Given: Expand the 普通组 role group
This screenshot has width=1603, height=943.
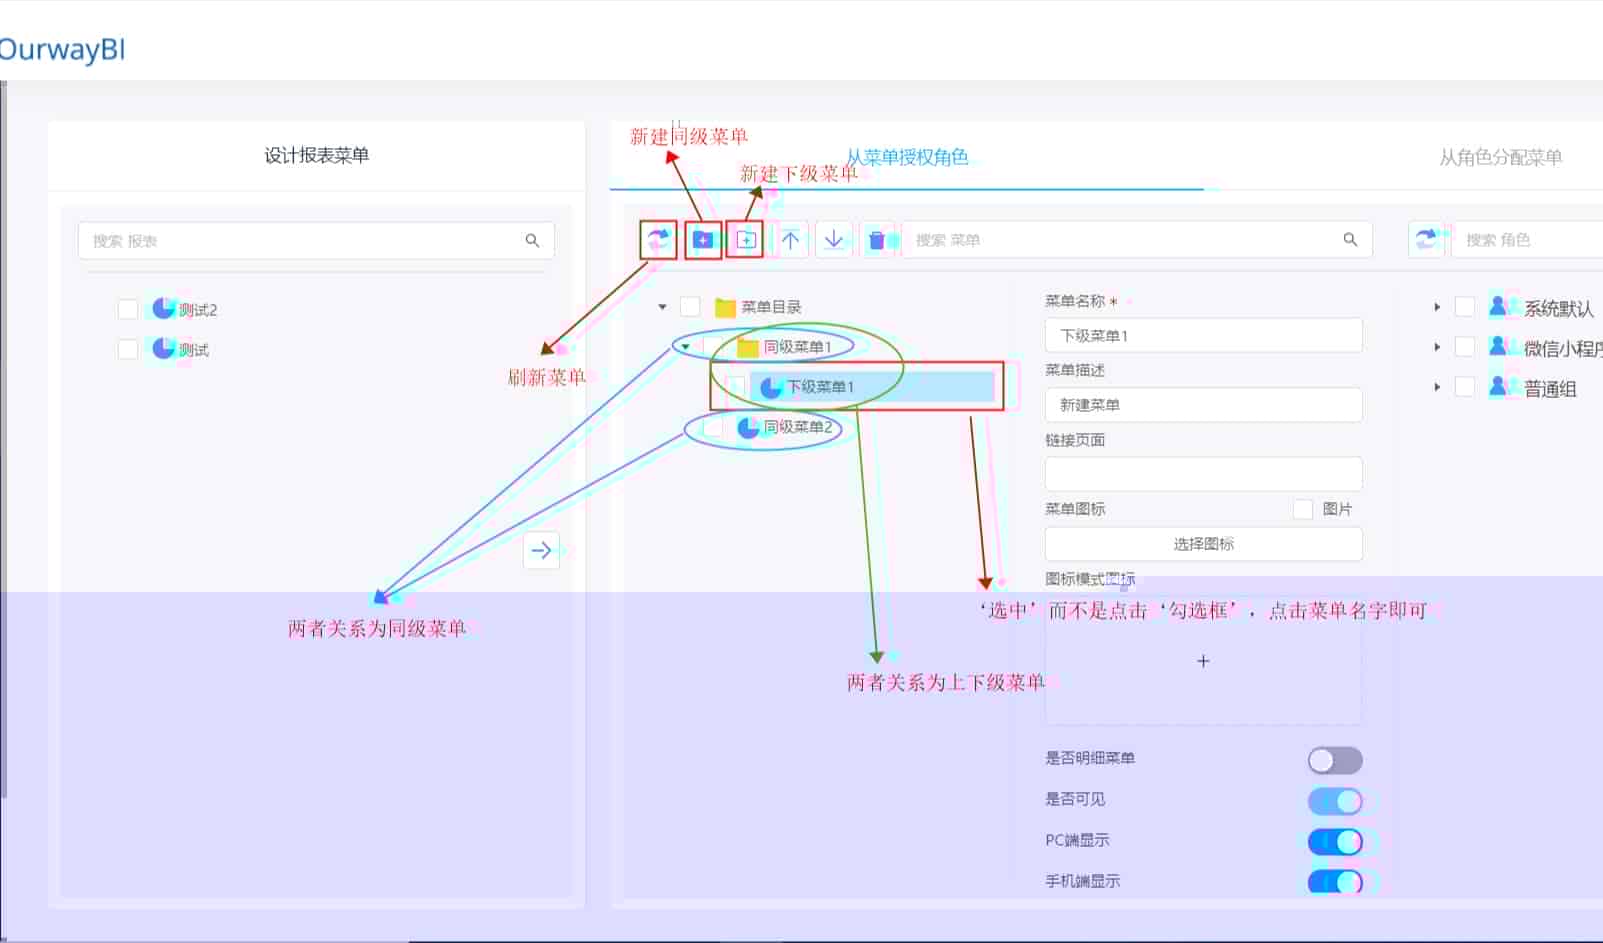Looking at the screenshot, I should point(1437,387).
